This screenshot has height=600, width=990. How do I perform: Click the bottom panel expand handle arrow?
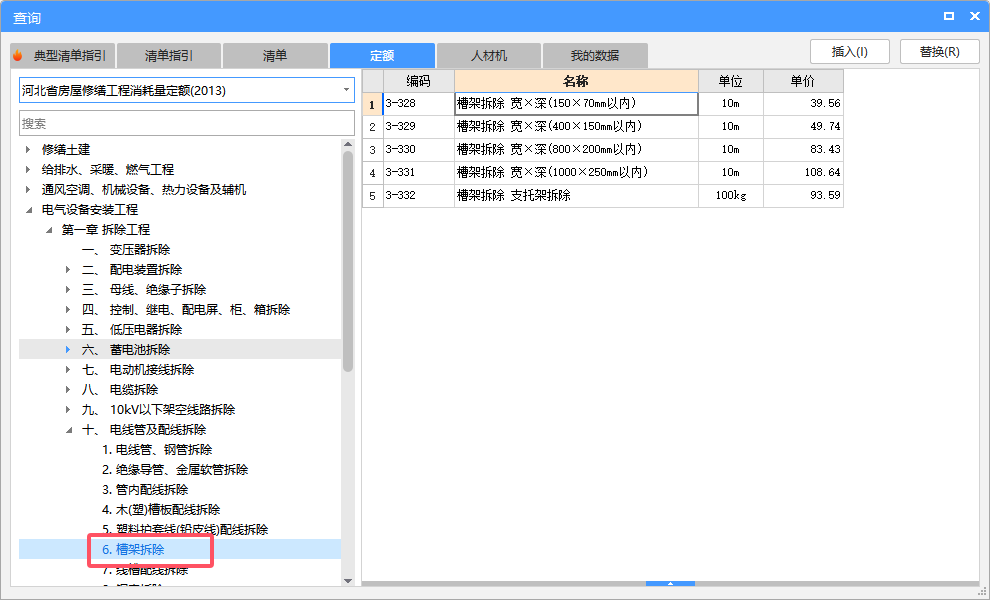click(x=671, y=584)
